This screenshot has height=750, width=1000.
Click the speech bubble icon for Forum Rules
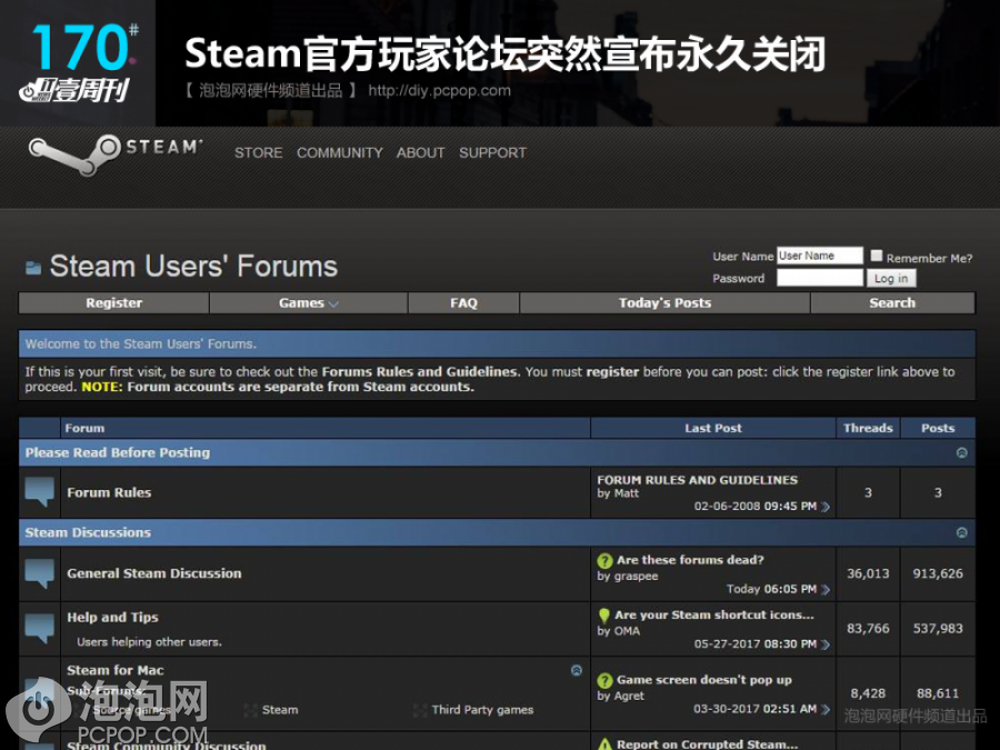pos(40,492)
